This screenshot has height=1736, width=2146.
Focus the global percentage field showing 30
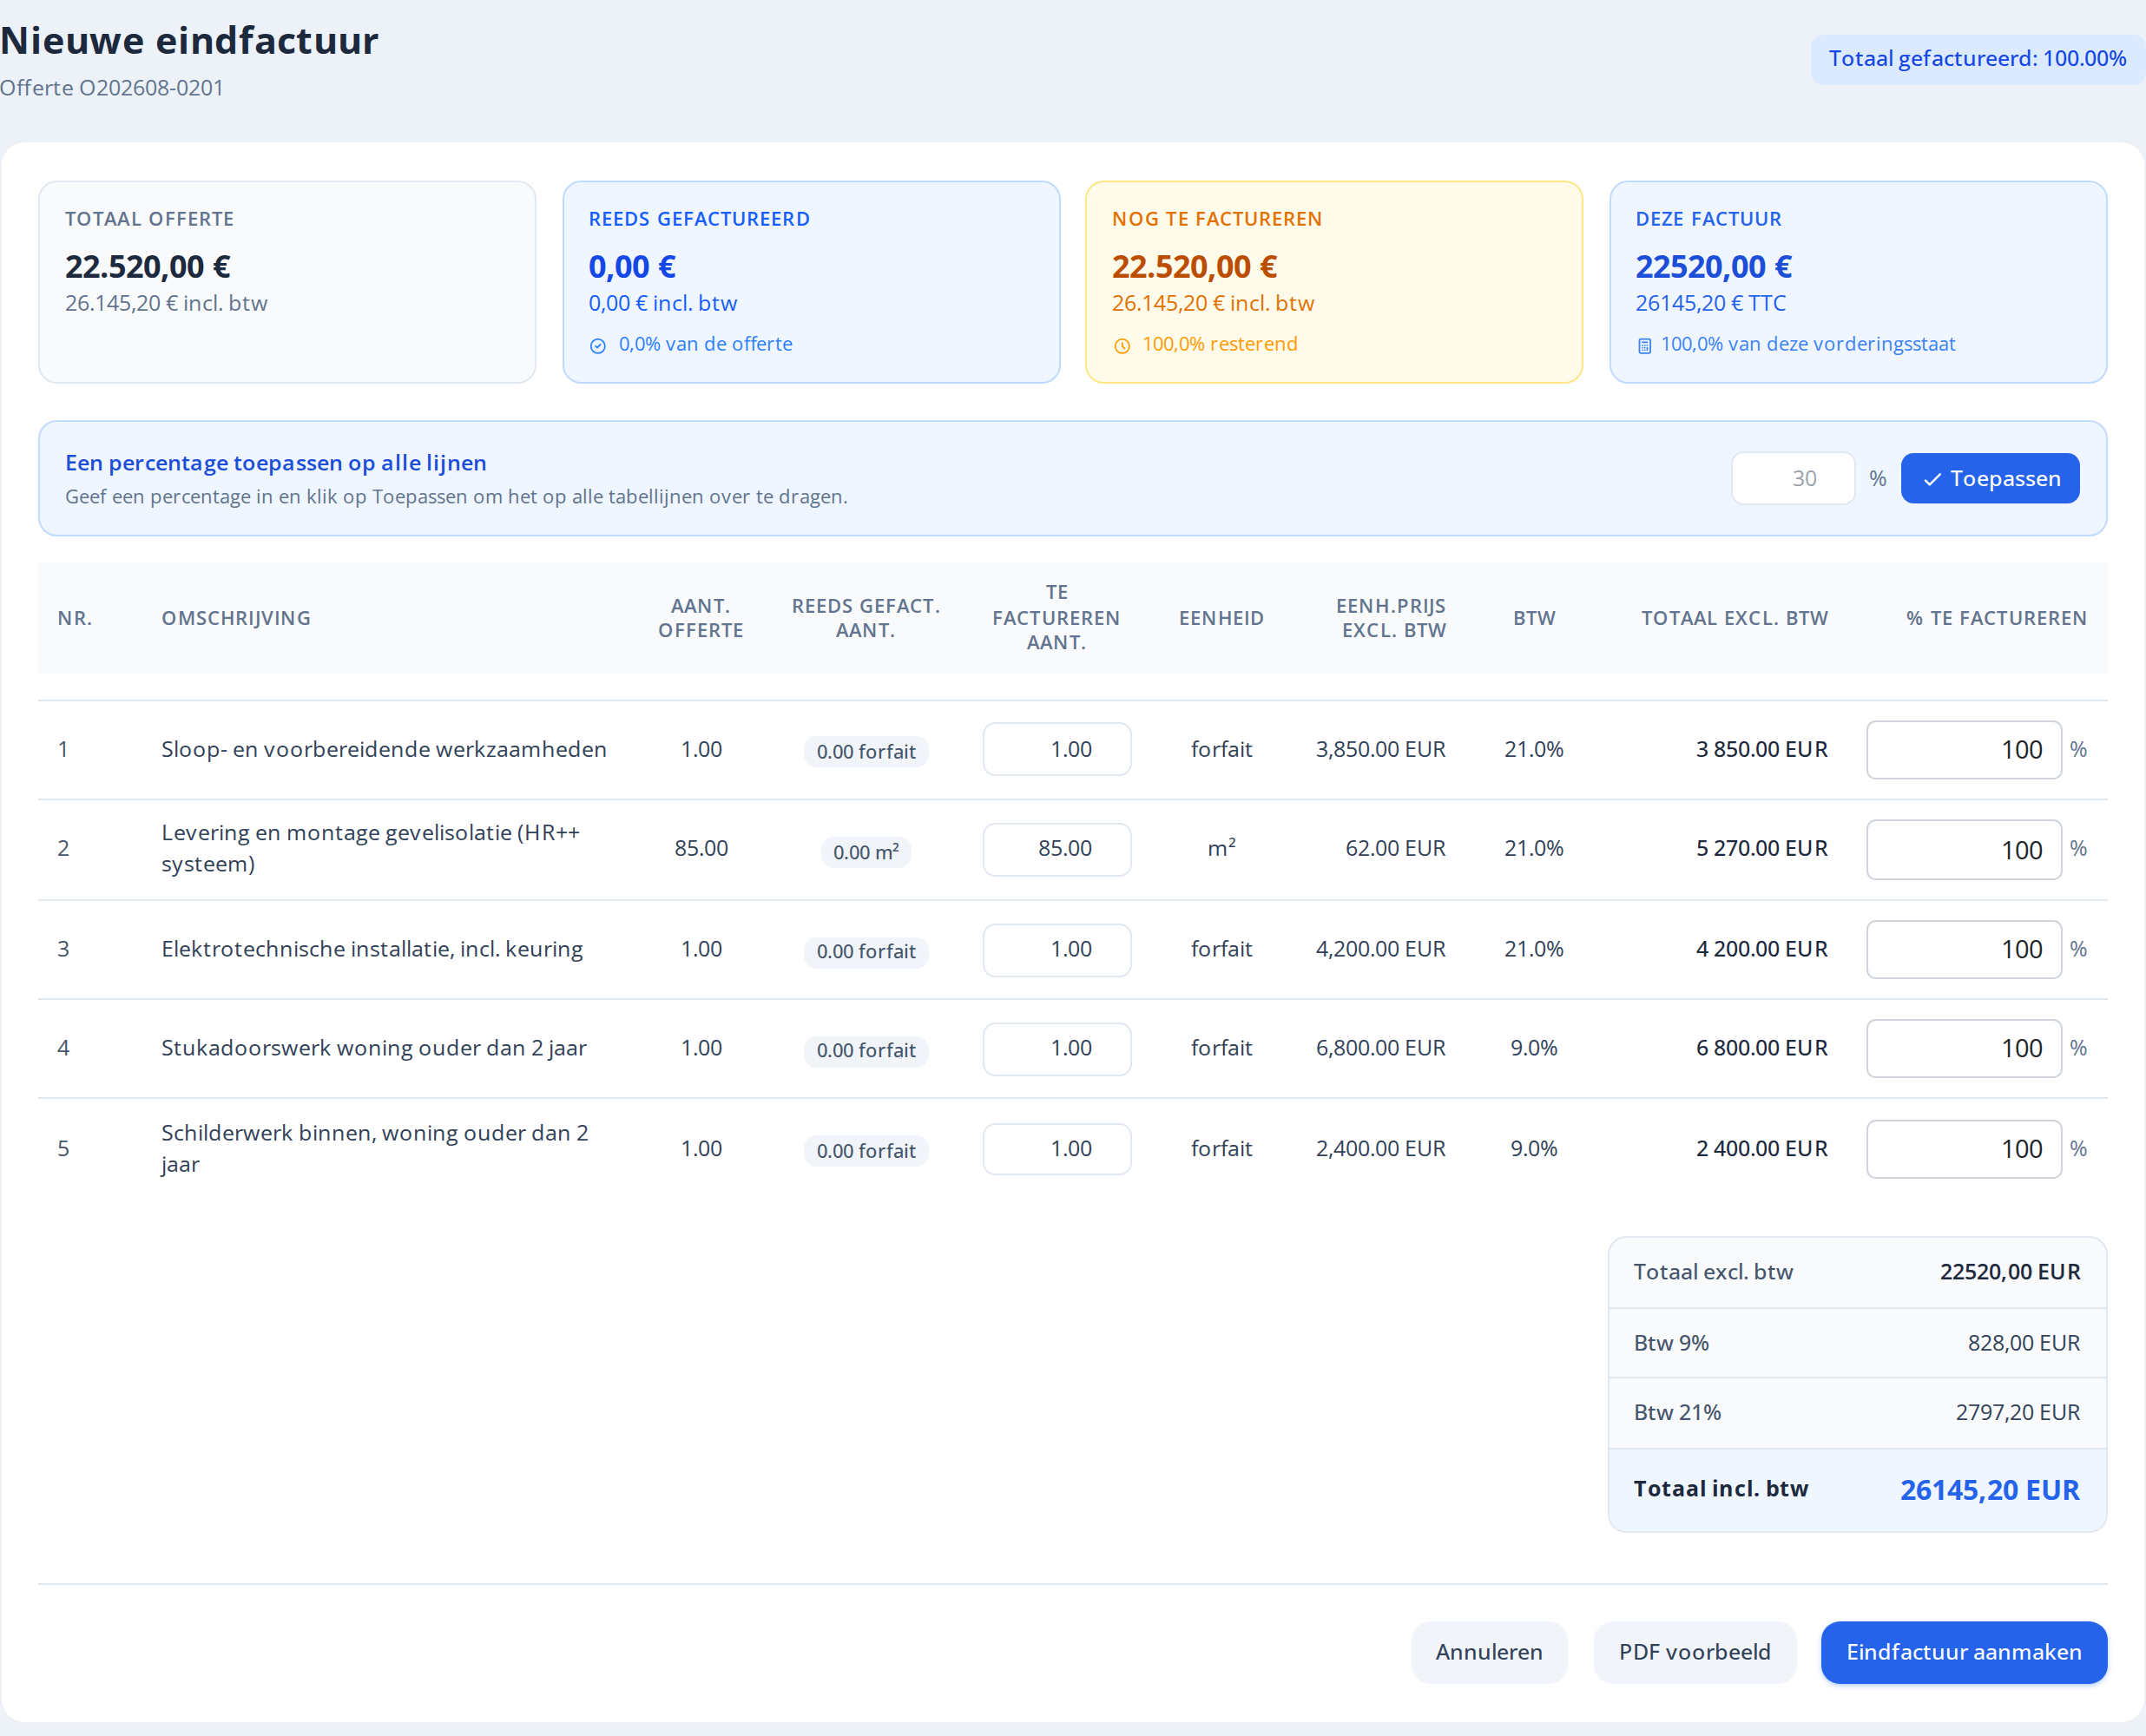(x=1792, y=479)
